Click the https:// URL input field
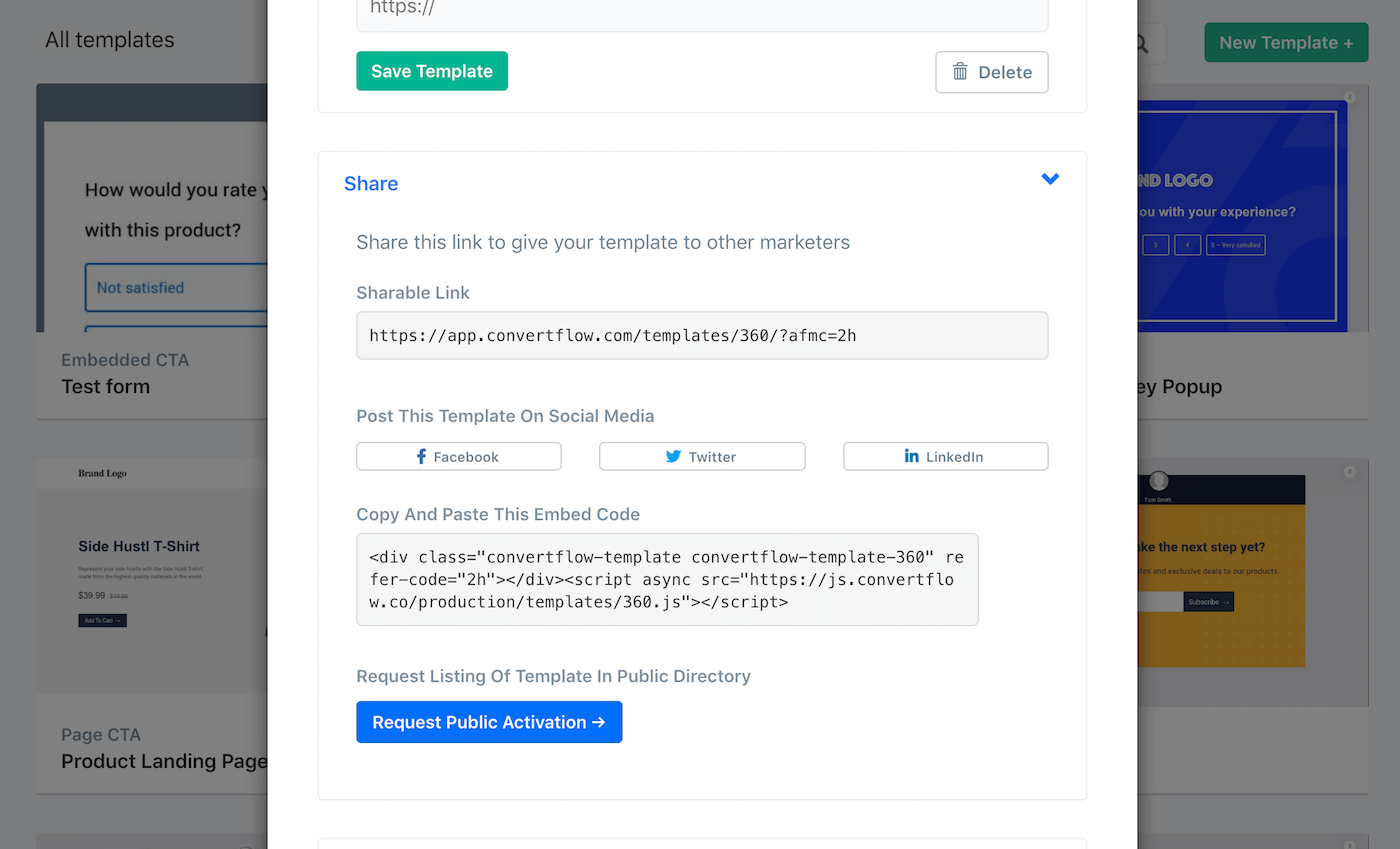Image resolution: width=1400 pixels, height=849 pixels. click(701, 10)
